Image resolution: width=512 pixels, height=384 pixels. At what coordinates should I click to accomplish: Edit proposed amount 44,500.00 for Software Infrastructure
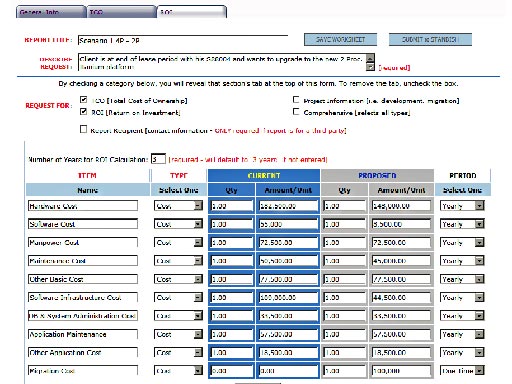[401, 298]
